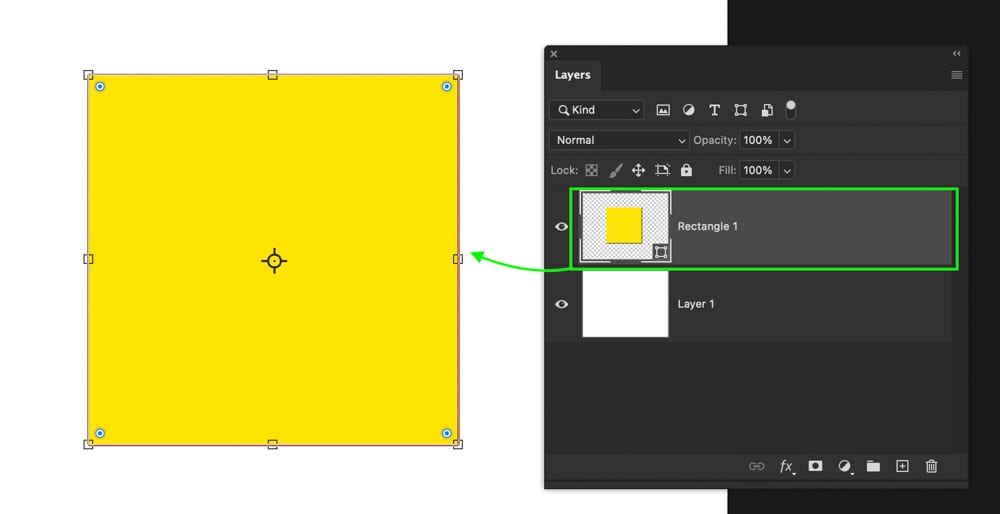Image resolution: width=1000 pixels, height=514 pixels.
Task: Click top-middle transform handle
Action: [272, 75]
